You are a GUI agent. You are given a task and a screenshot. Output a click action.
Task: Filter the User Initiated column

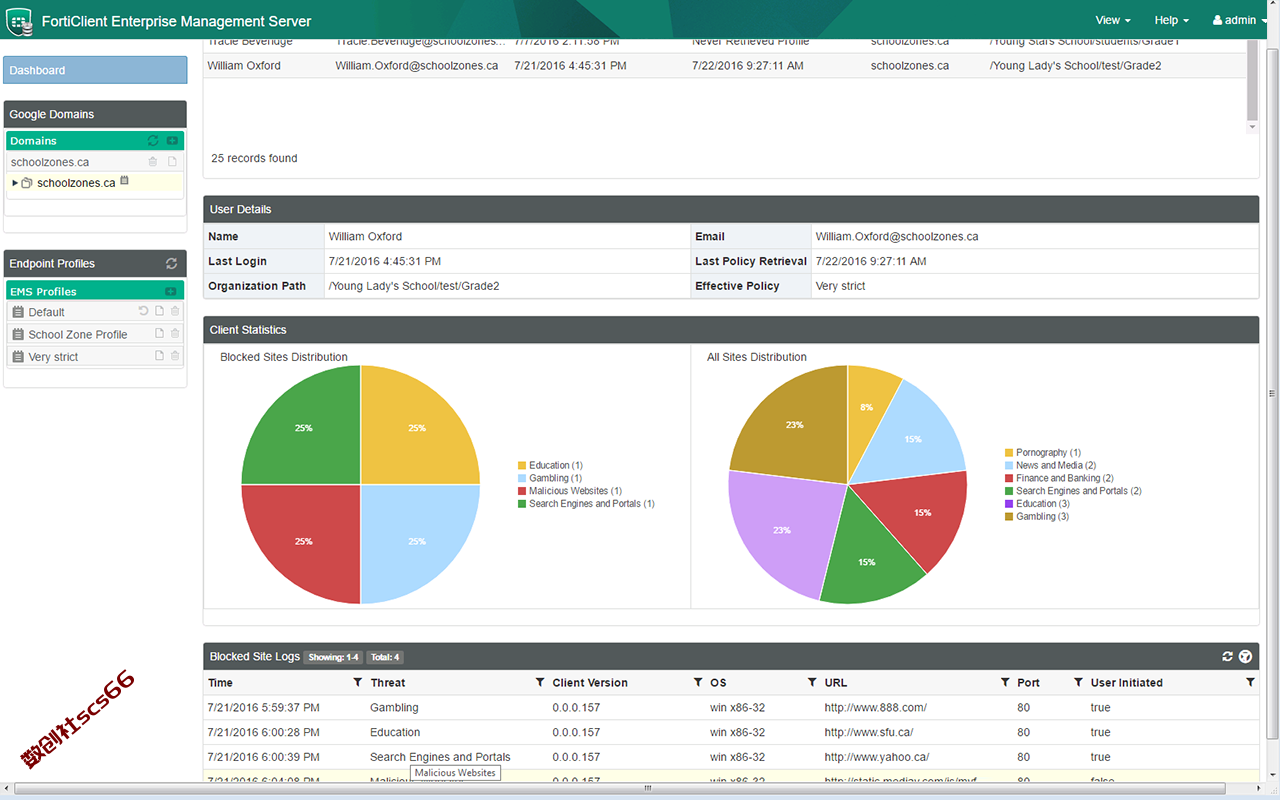click(1250, 682)
